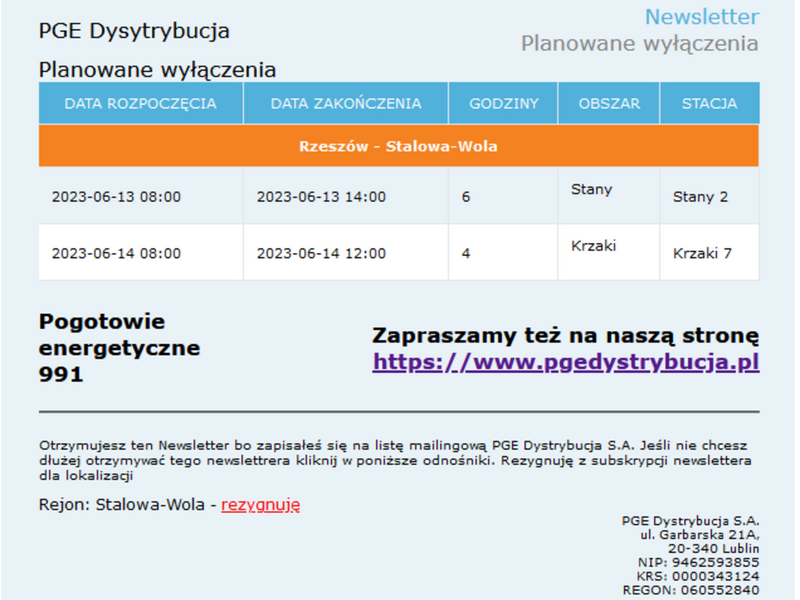Screen dimensions: 800x600
Task: Select the 'DATA ZAKOŃCZENIA' column header
Action: coord(346,104)
